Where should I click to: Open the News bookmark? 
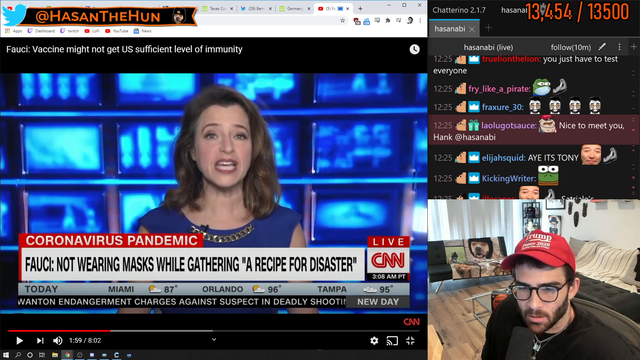coord(142,31)
